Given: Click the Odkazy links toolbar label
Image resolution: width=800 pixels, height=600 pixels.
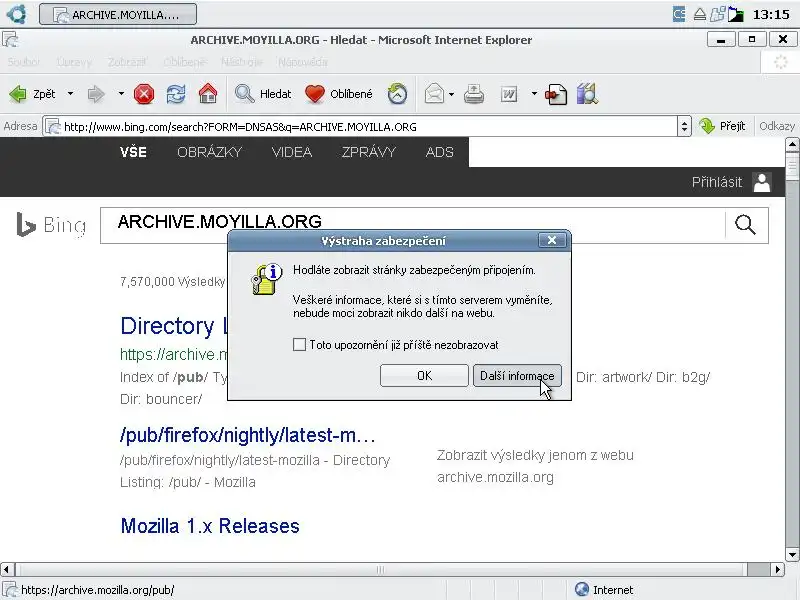Looking at the screenshot, I should pos(777,126).
